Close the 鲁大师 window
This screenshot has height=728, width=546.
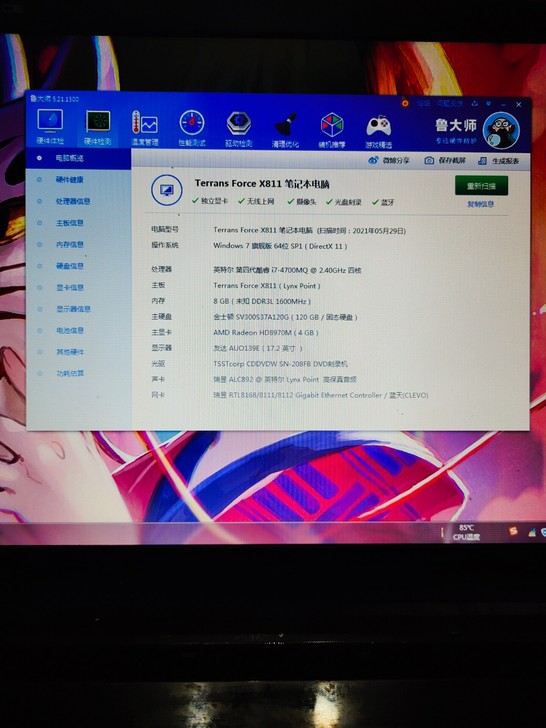(x=519, y=104)
